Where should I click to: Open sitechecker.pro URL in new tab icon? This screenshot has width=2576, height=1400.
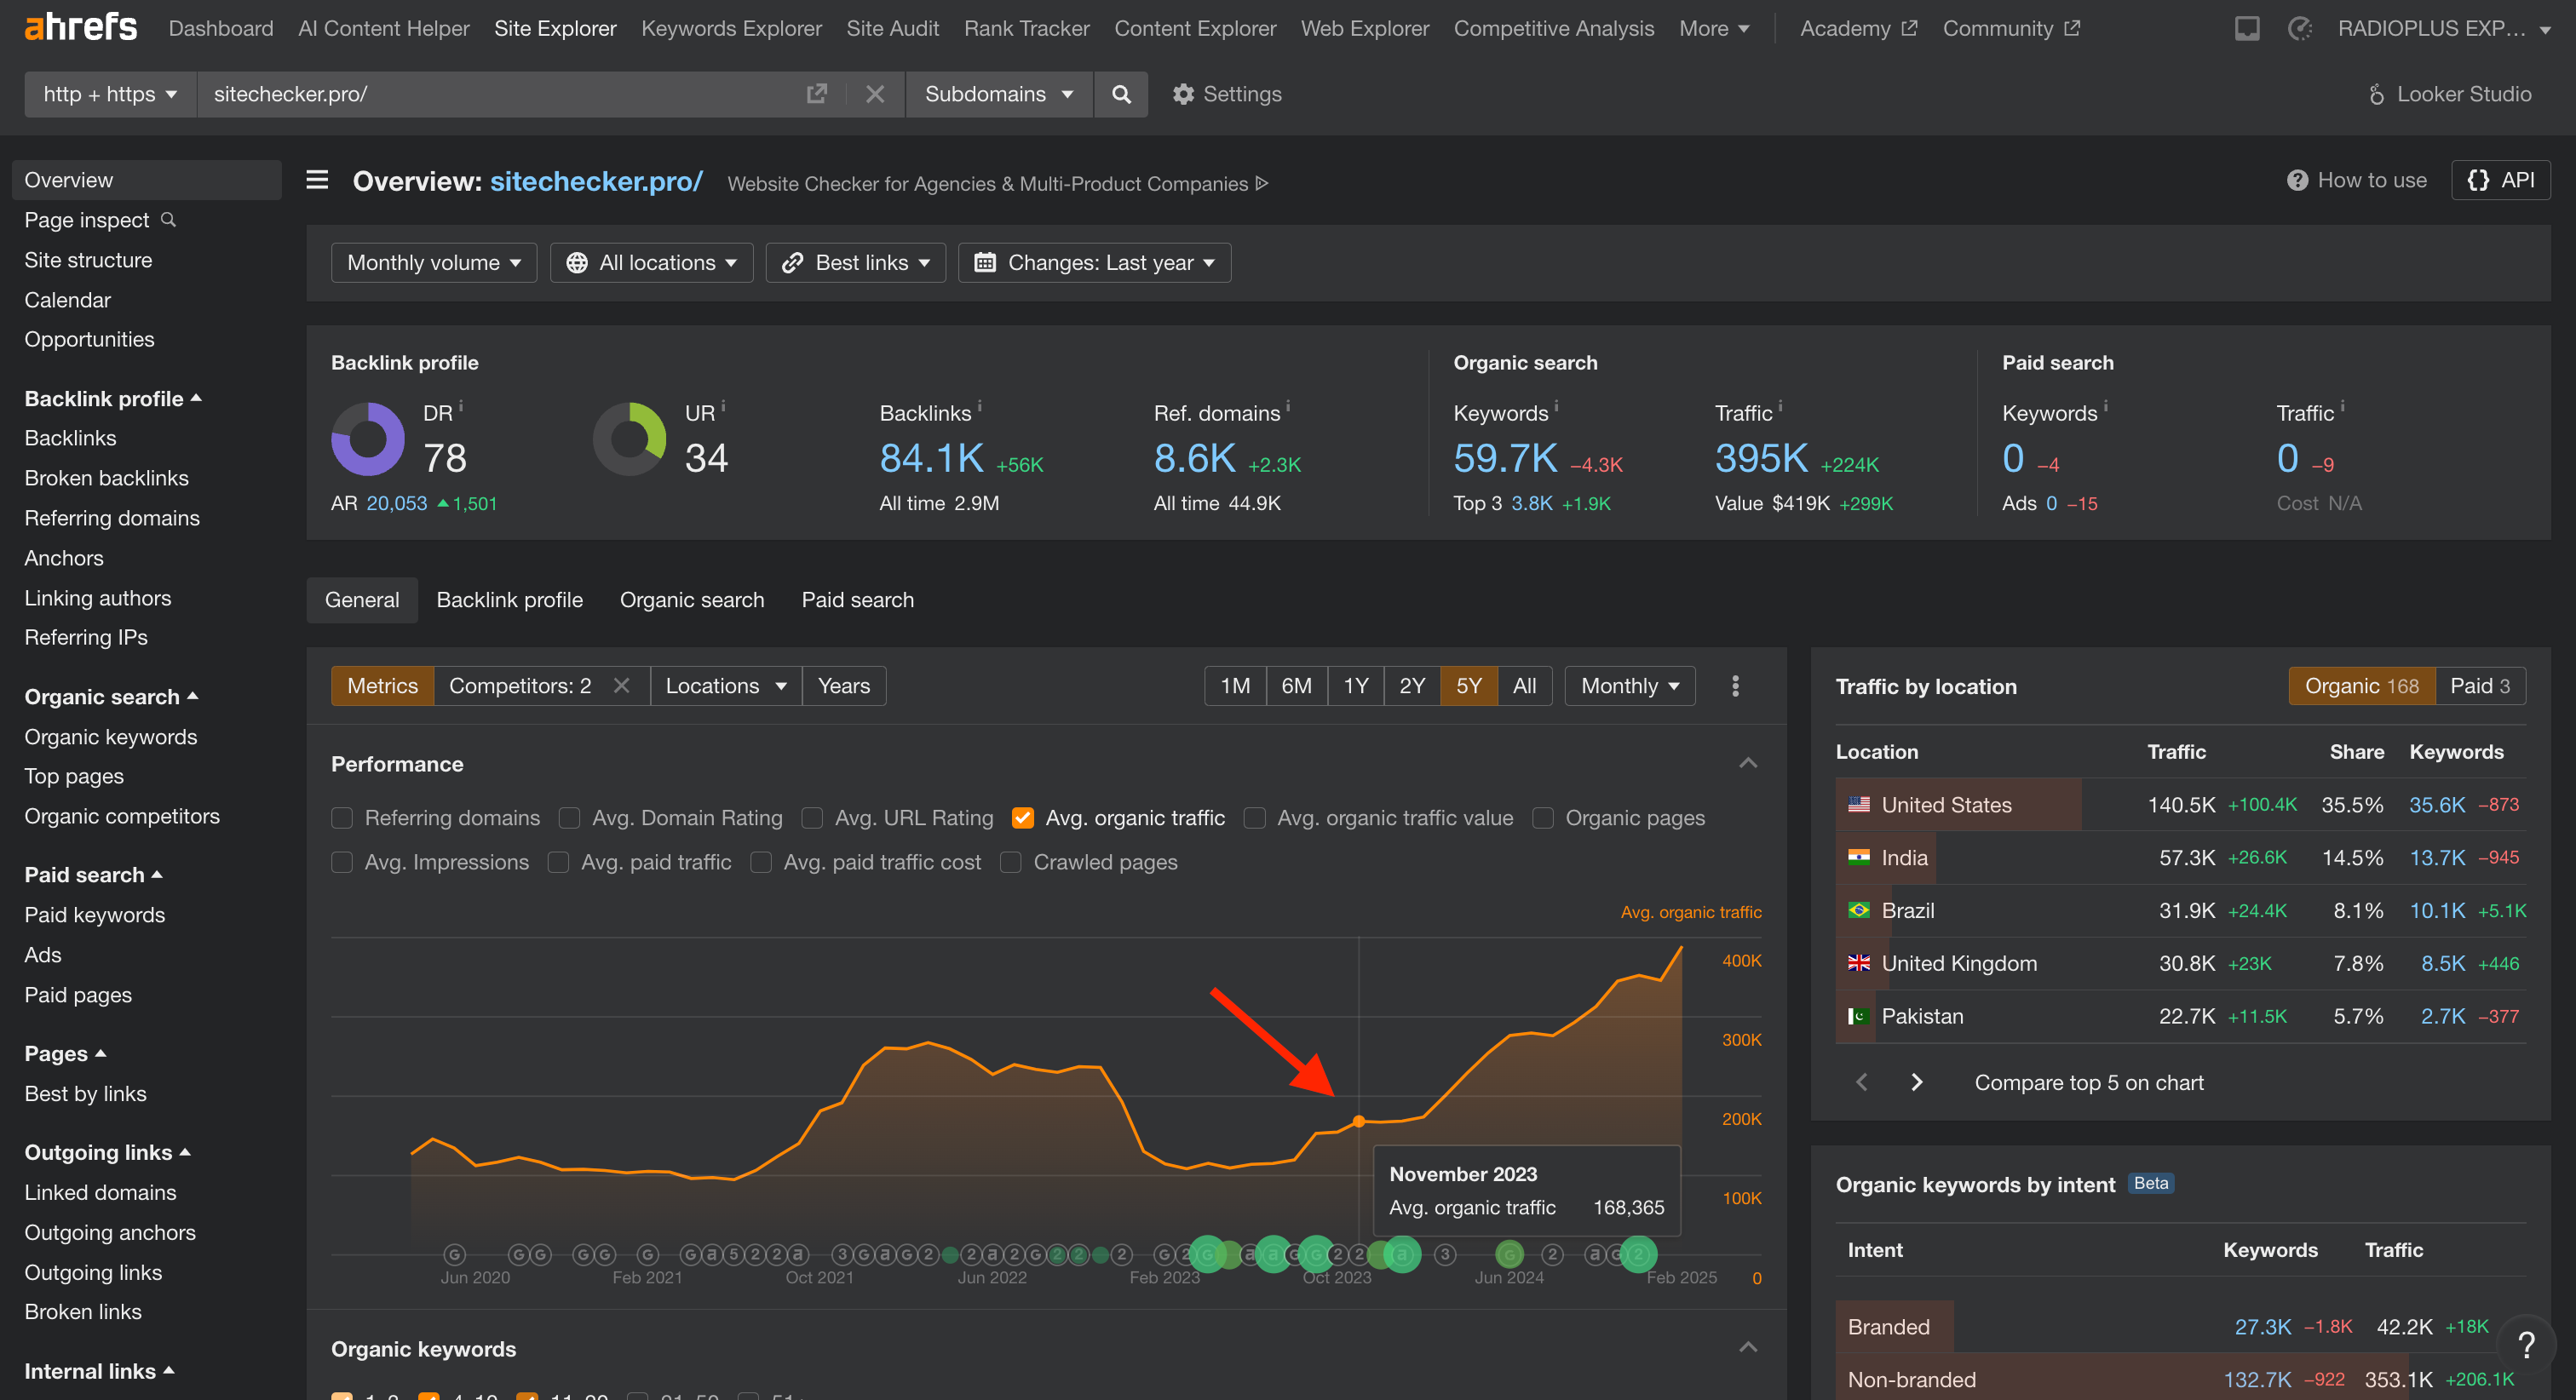(x=817, y=94)
